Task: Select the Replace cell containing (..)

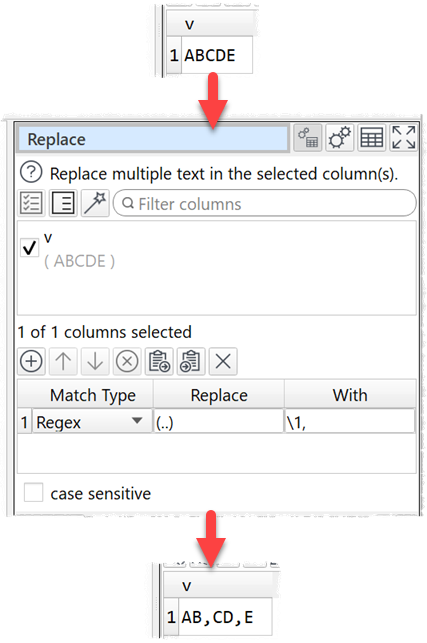Action: pos(219,421)
